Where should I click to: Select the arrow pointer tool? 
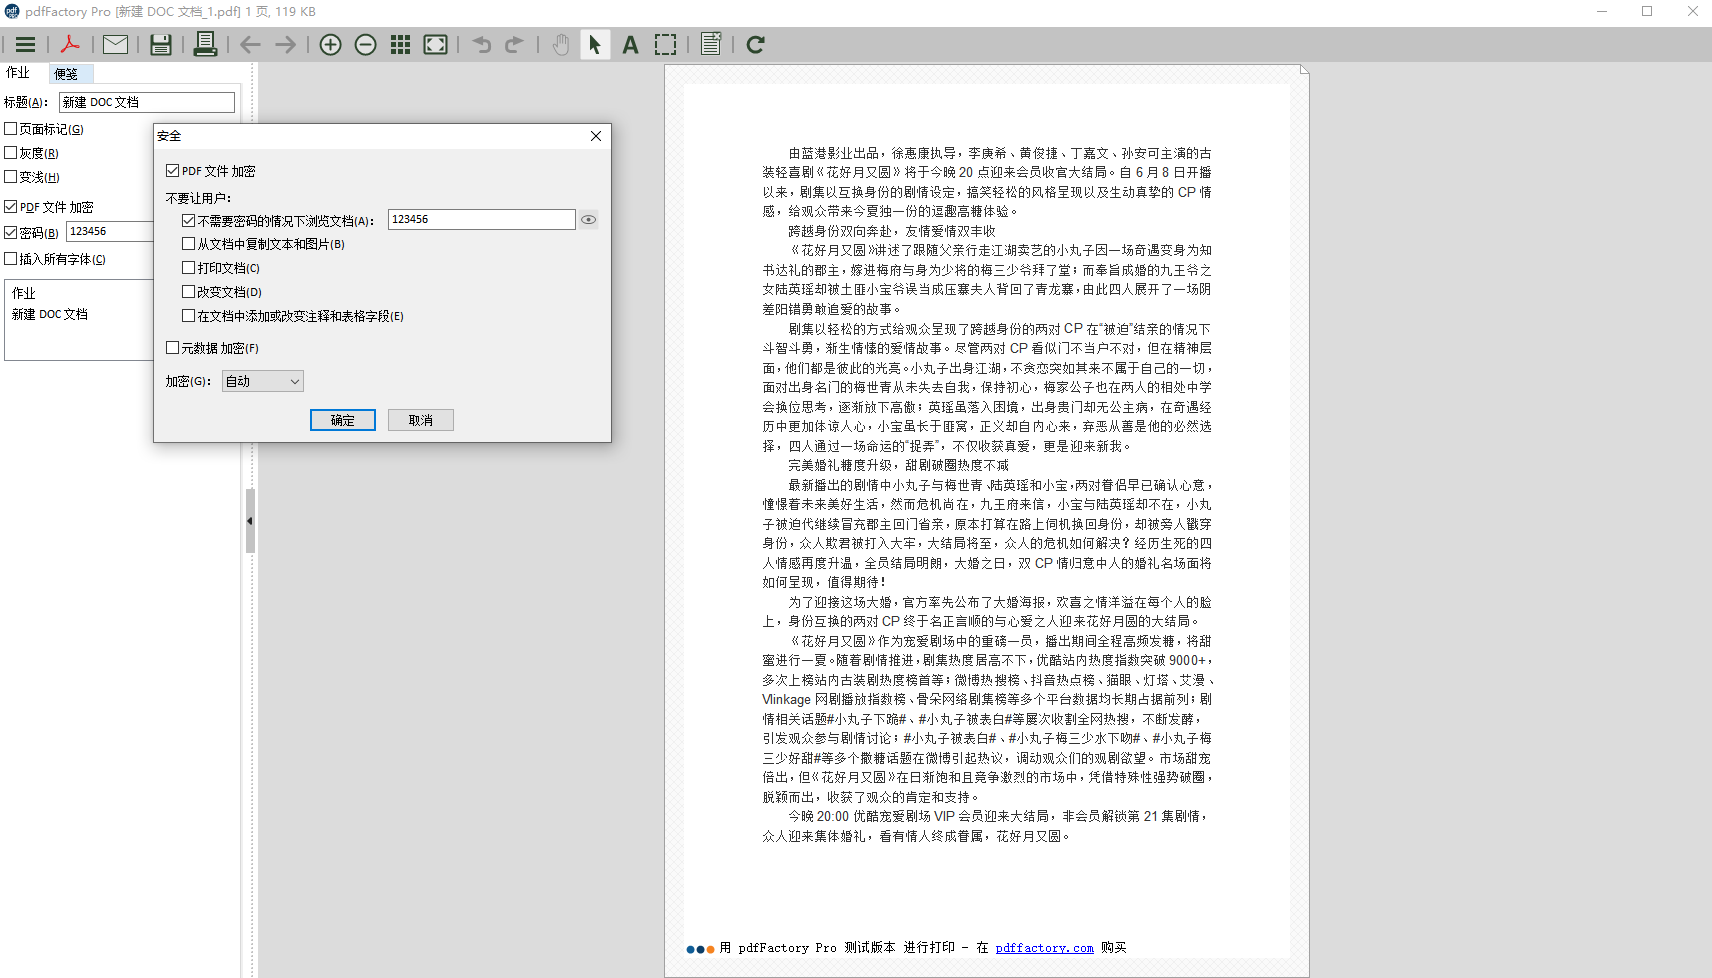tap(594, 45)
